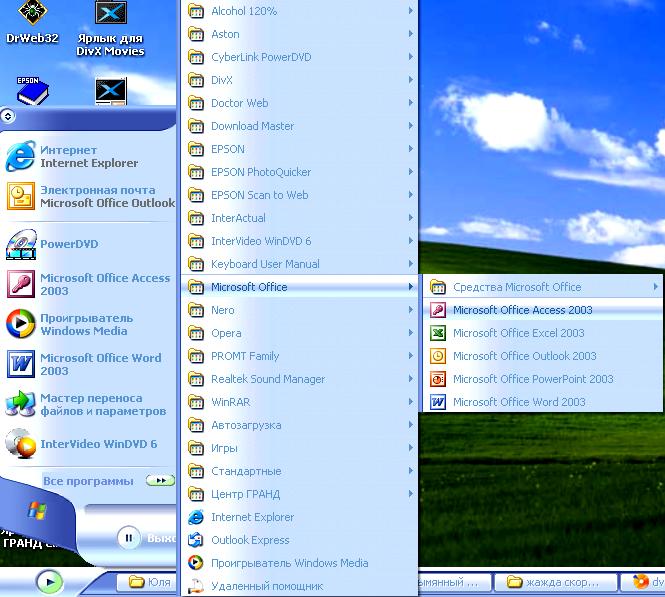This screenshot has width=665, height=597.
Task: Select Microsoft Office PowerPoint 2003 label
Action: 533,379
